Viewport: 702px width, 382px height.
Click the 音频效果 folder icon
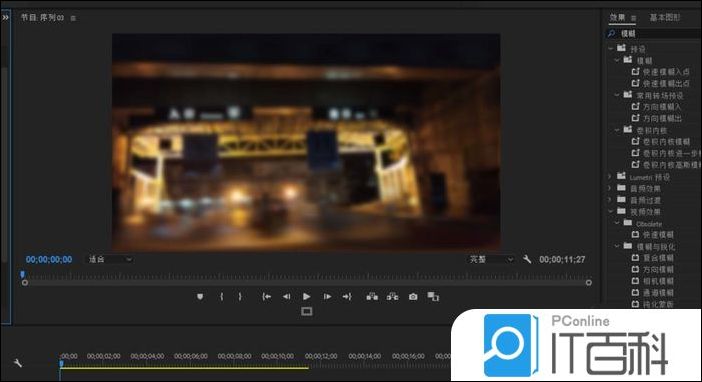point(621,188)
